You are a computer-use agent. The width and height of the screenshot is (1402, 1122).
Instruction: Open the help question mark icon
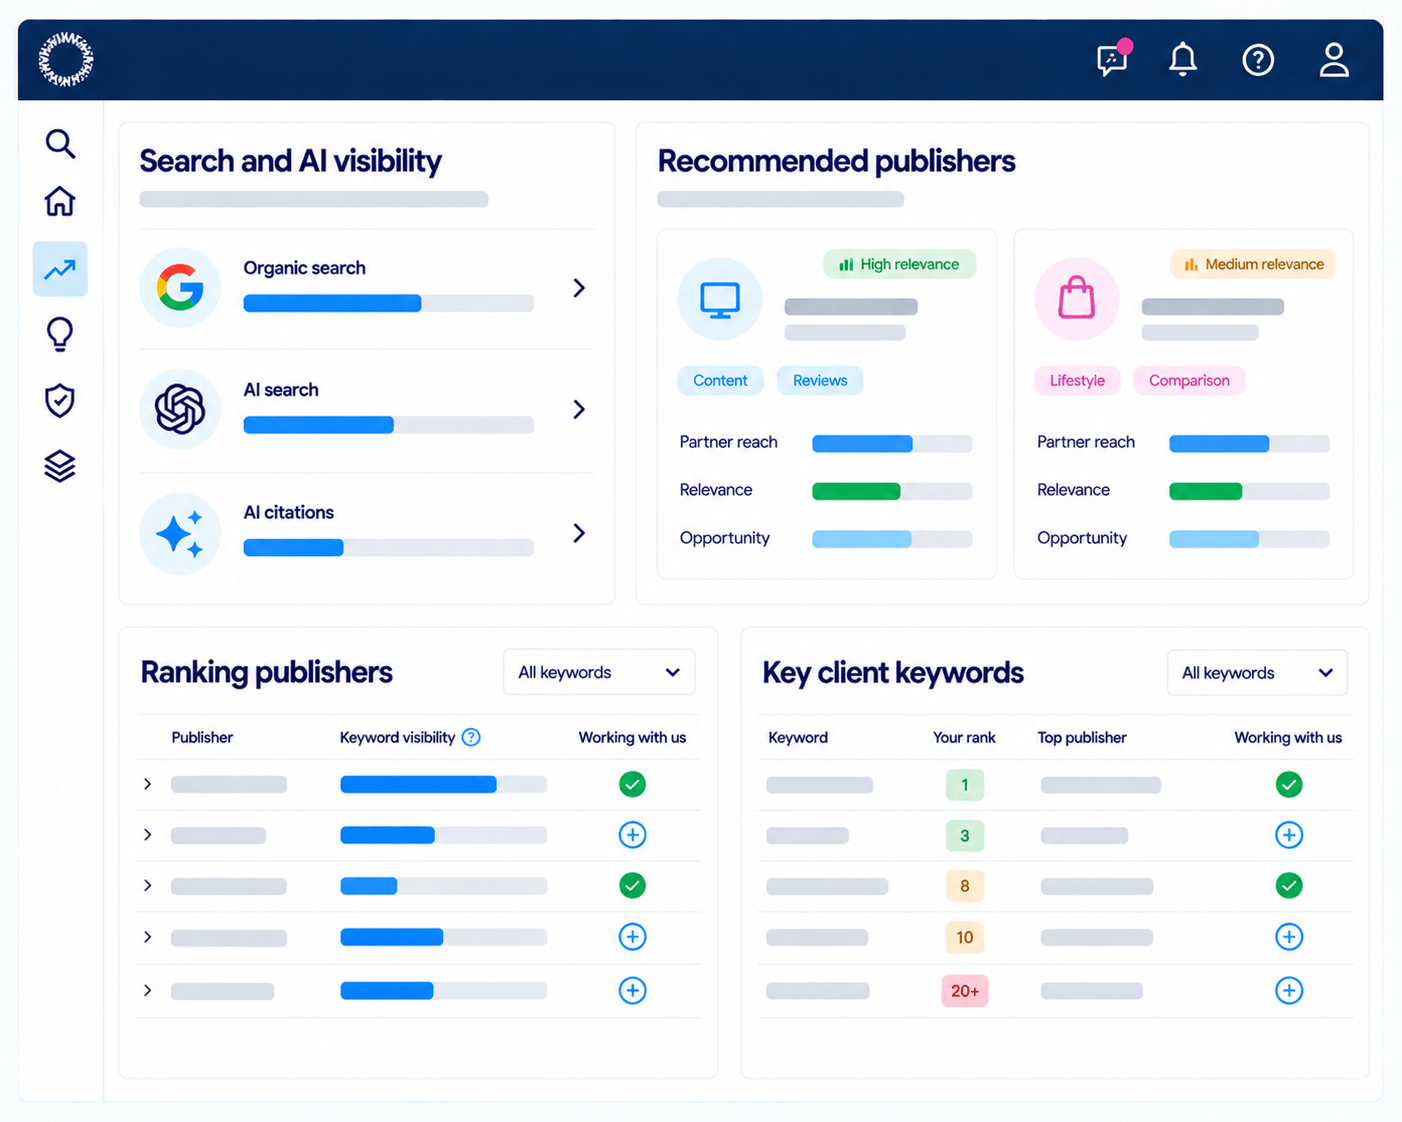[1258, 60]
